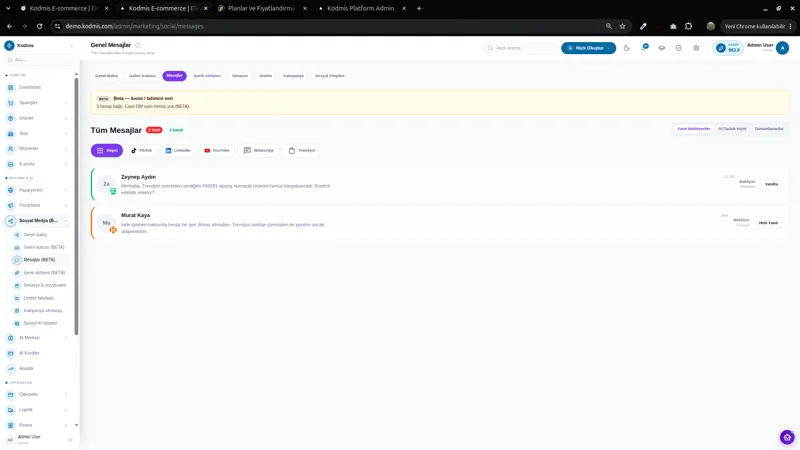Click the E-posta mail icon
This screenshot has width=800, height=450.
11,164
